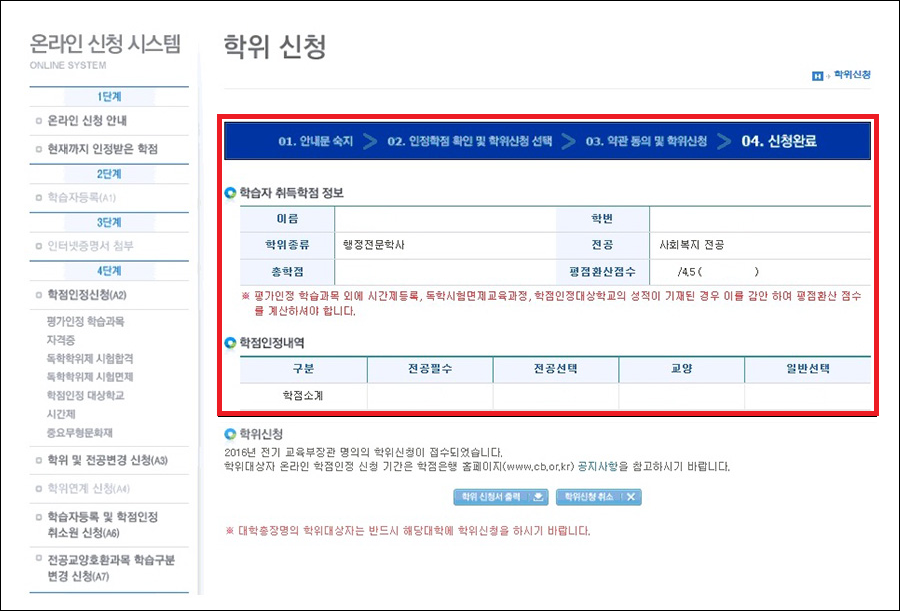
Task: Go to 학점인정 대상학교 submenu item
Action: coord(85,395)
